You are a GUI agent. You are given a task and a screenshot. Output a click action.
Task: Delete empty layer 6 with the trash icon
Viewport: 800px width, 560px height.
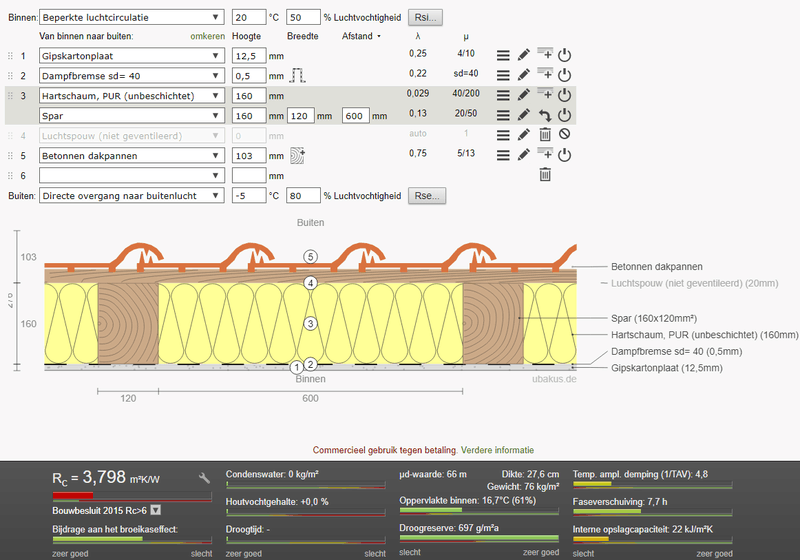coord(545,175)
